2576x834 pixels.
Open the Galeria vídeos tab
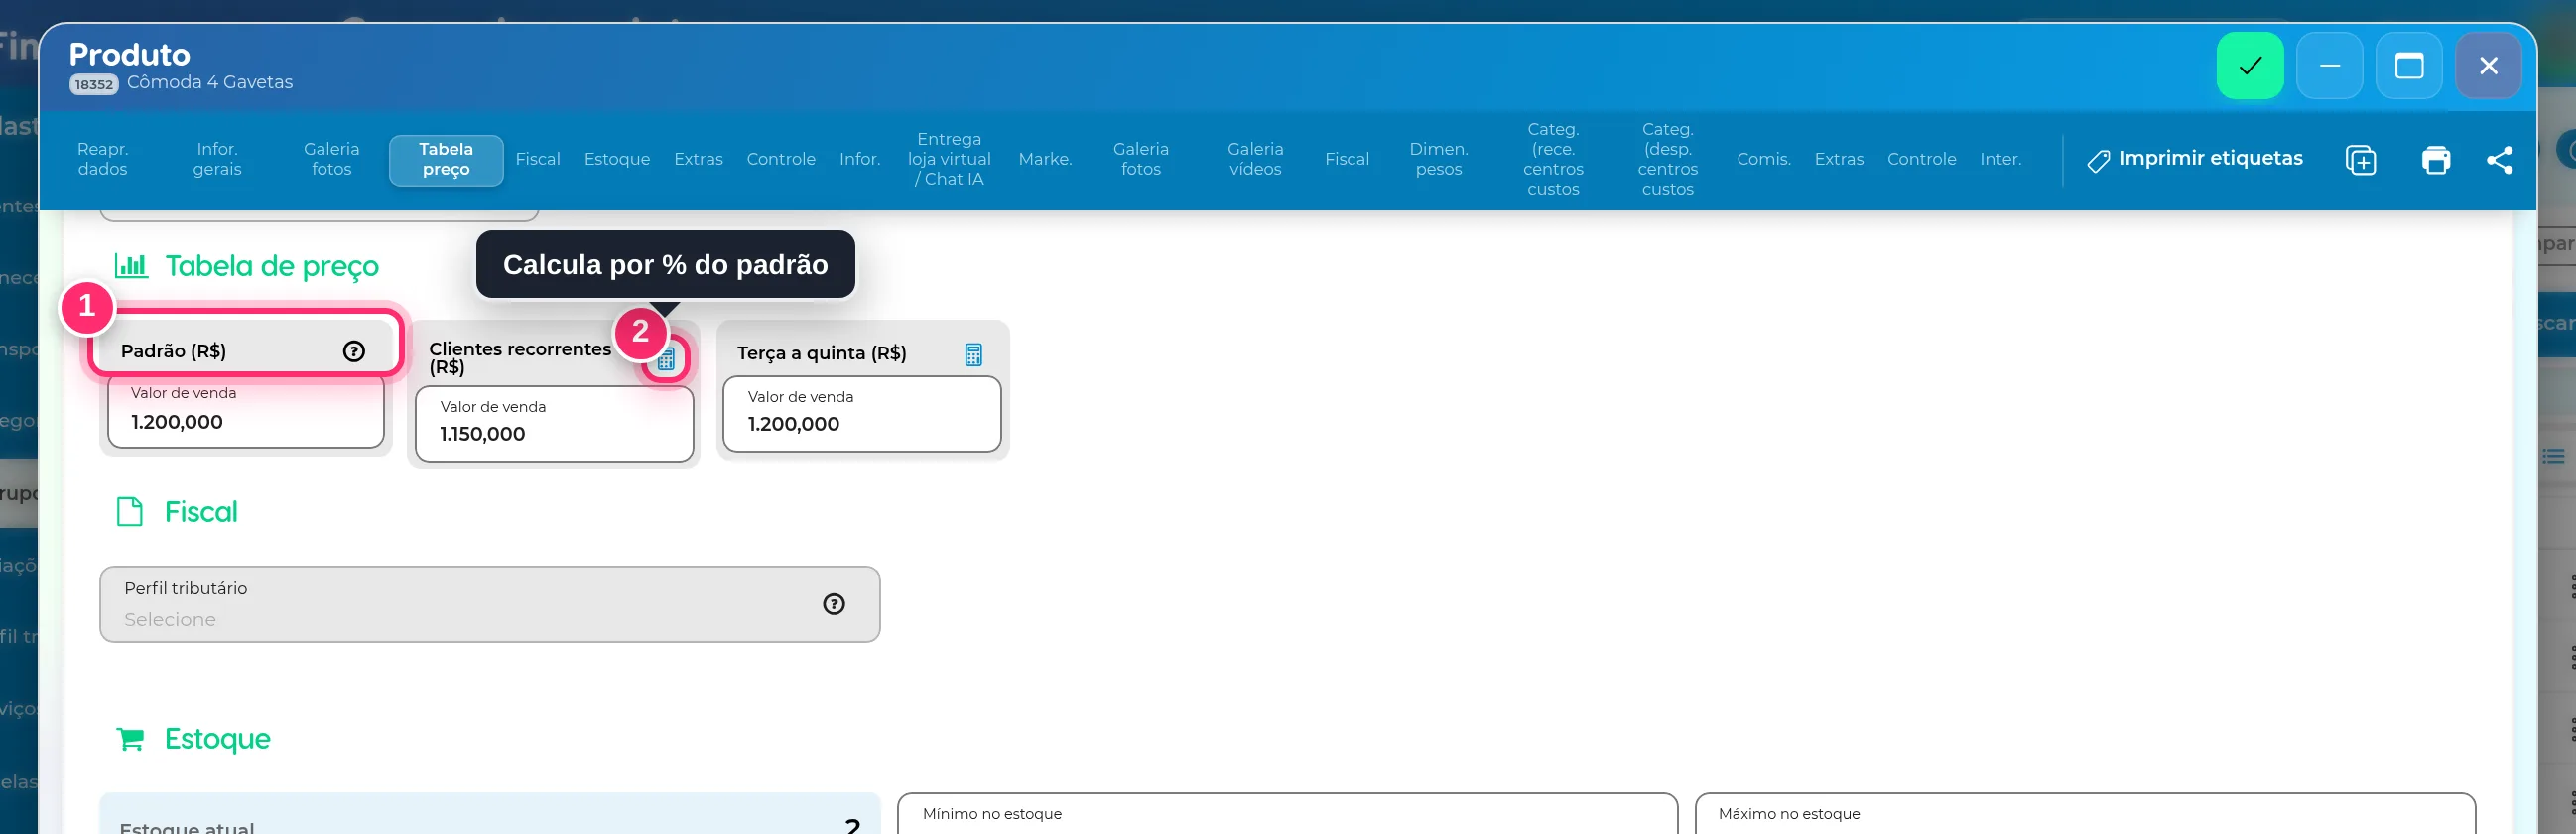pyautogui.click(x=1255, y=159)
